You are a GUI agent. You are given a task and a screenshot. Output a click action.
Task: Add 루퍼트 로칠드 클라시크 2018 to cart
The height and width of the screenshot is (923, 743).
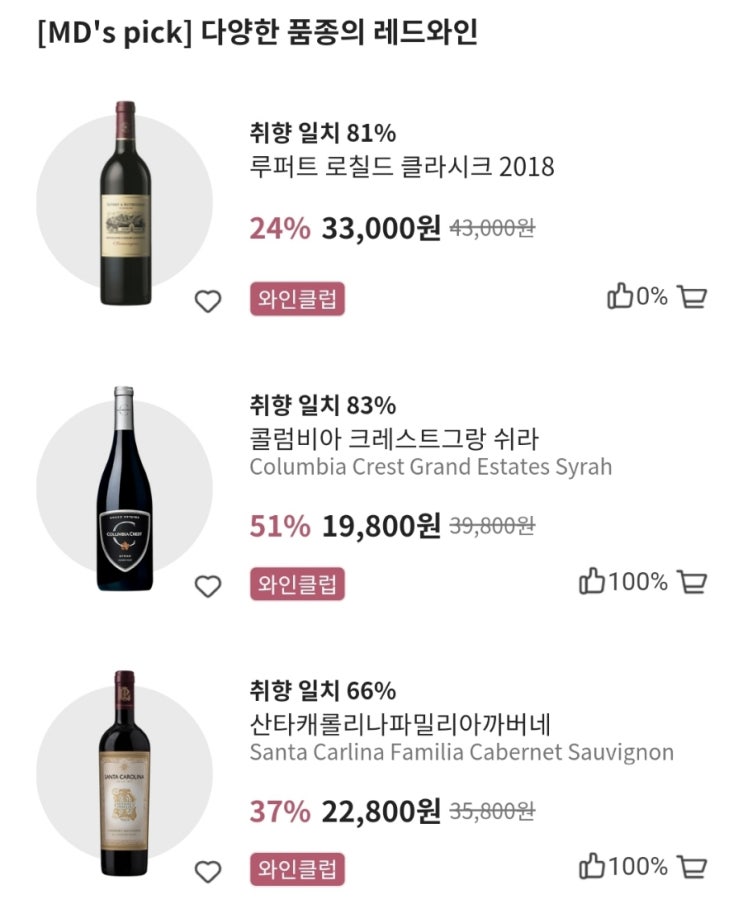coord(691,297)
